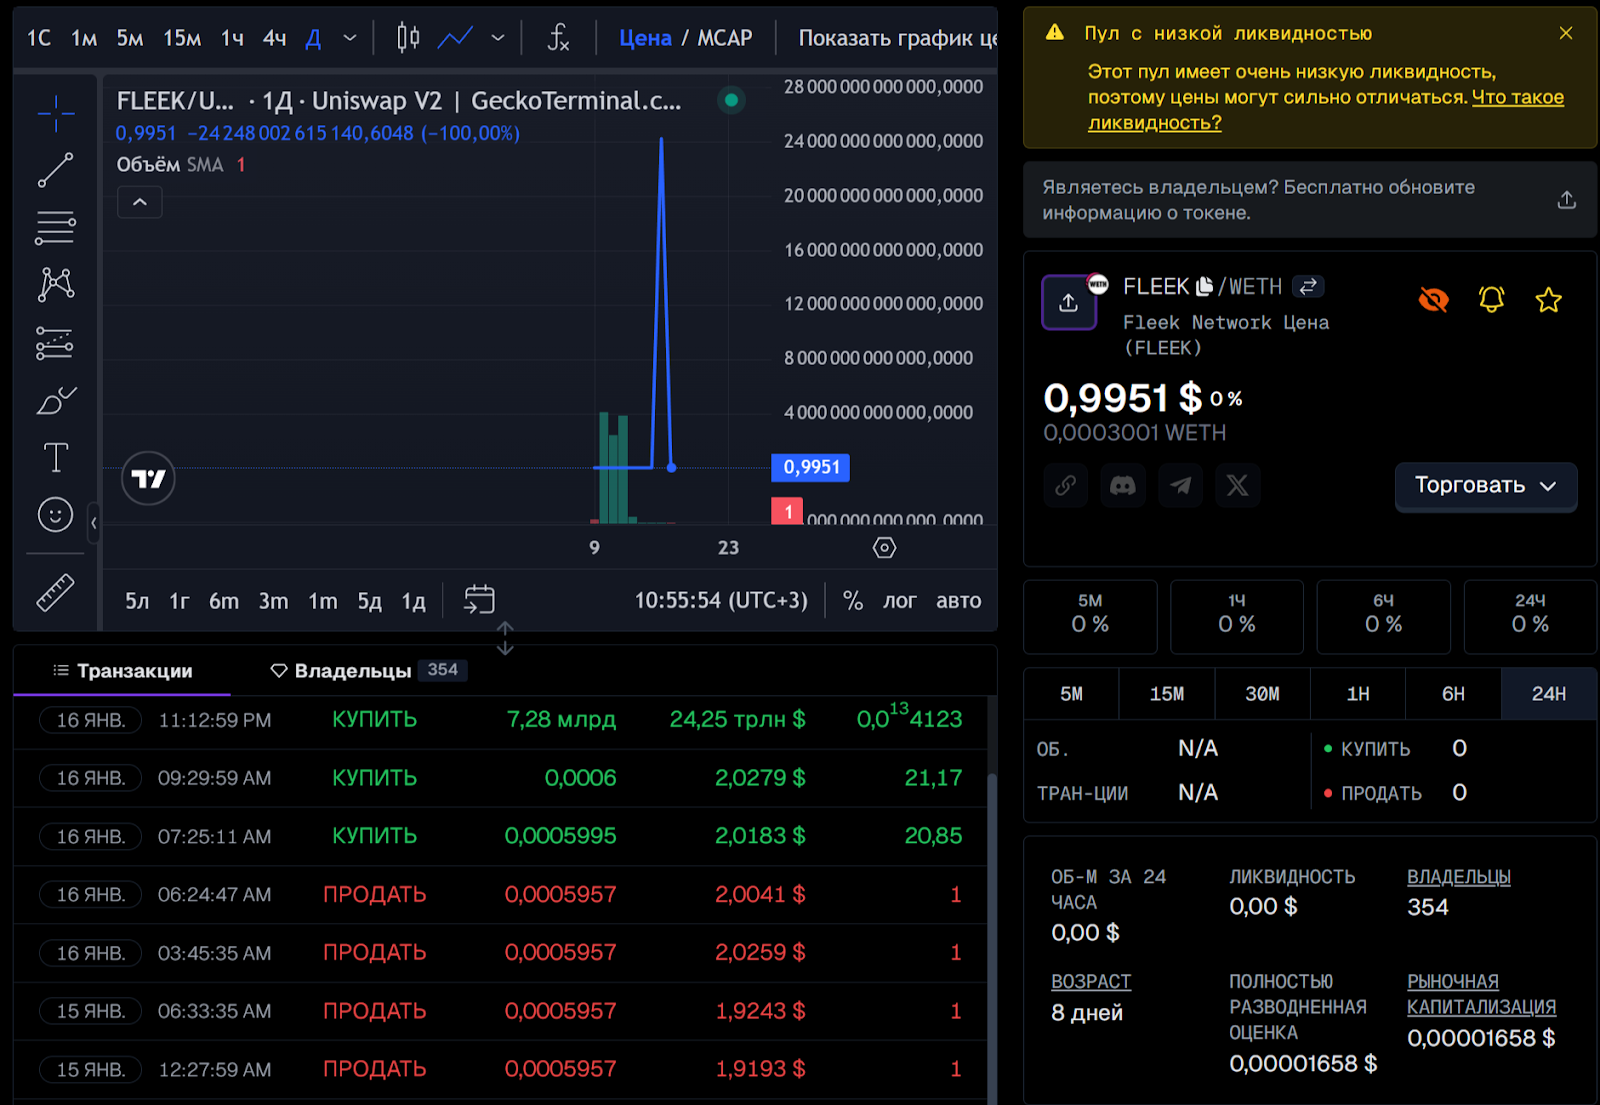This screenshot has height=1105, width=1600.
Task: Click the price alert bell icon
Action: [1491, 299]
